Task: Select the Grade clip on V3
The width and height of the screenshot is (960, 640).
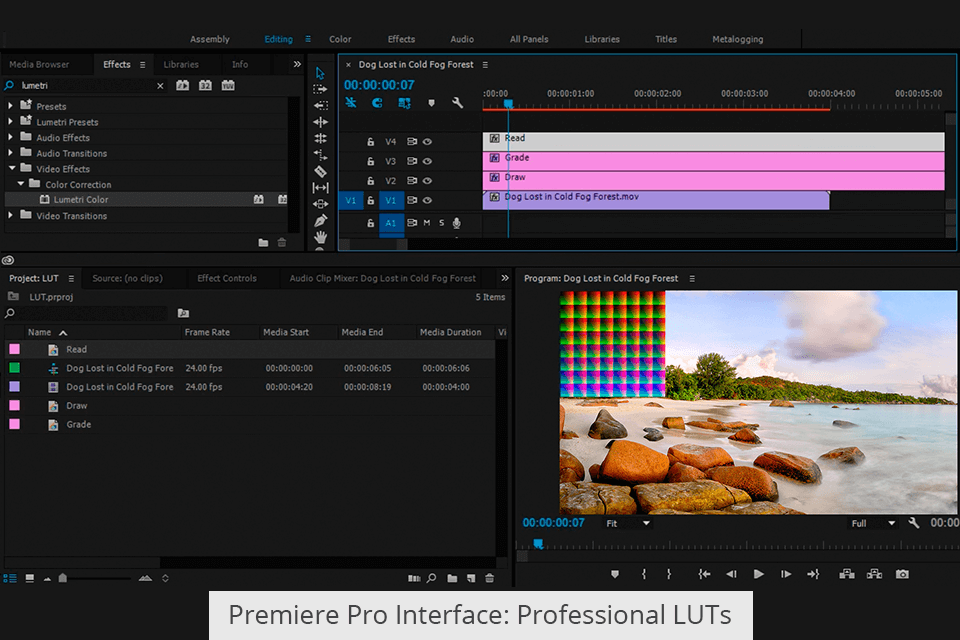Action: click(713, 161)
